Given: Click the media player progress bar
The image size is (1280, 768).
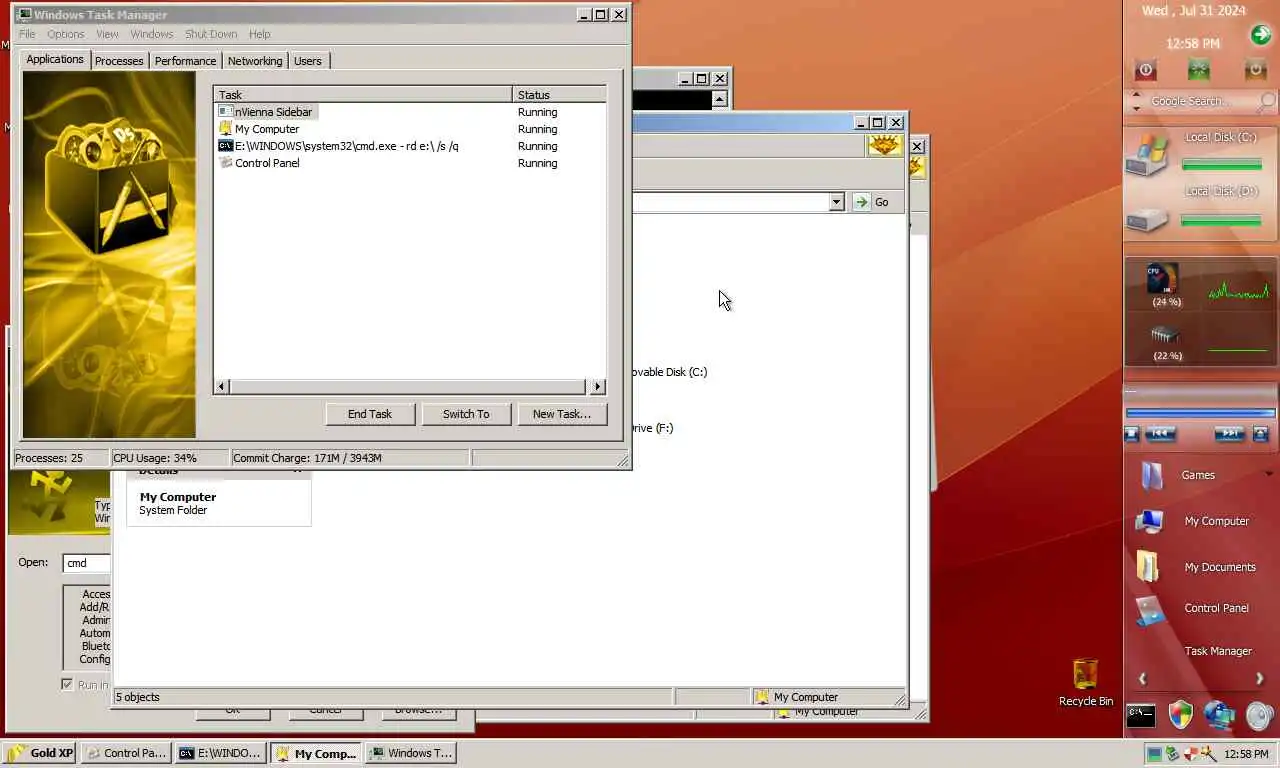Looking at the screenshot, I should click(x=1200, y=412).
